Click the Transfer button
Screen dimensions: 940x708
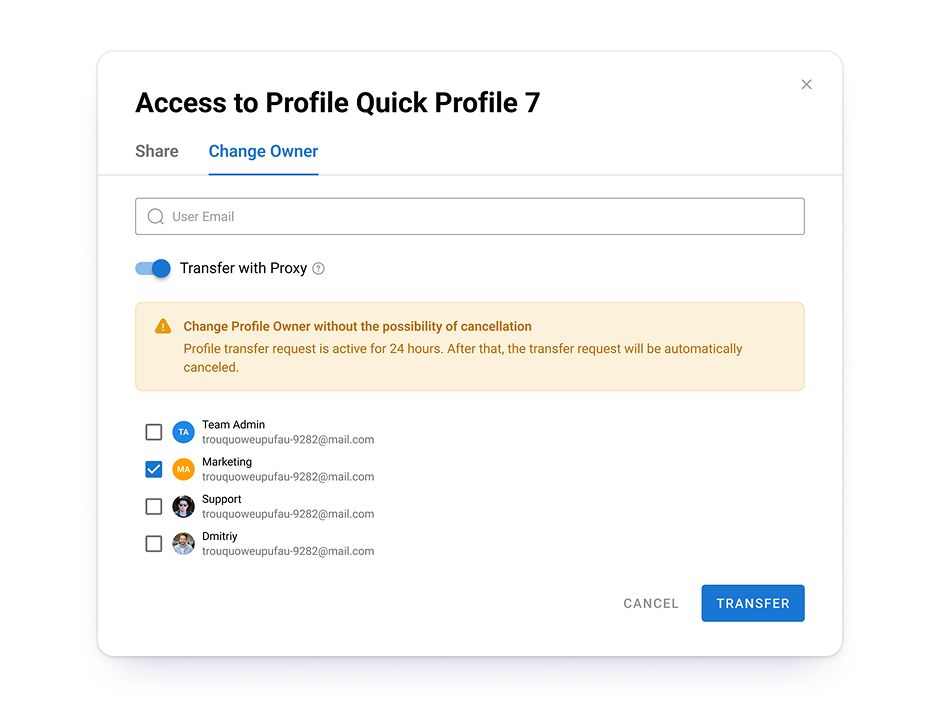pos(753,603)
